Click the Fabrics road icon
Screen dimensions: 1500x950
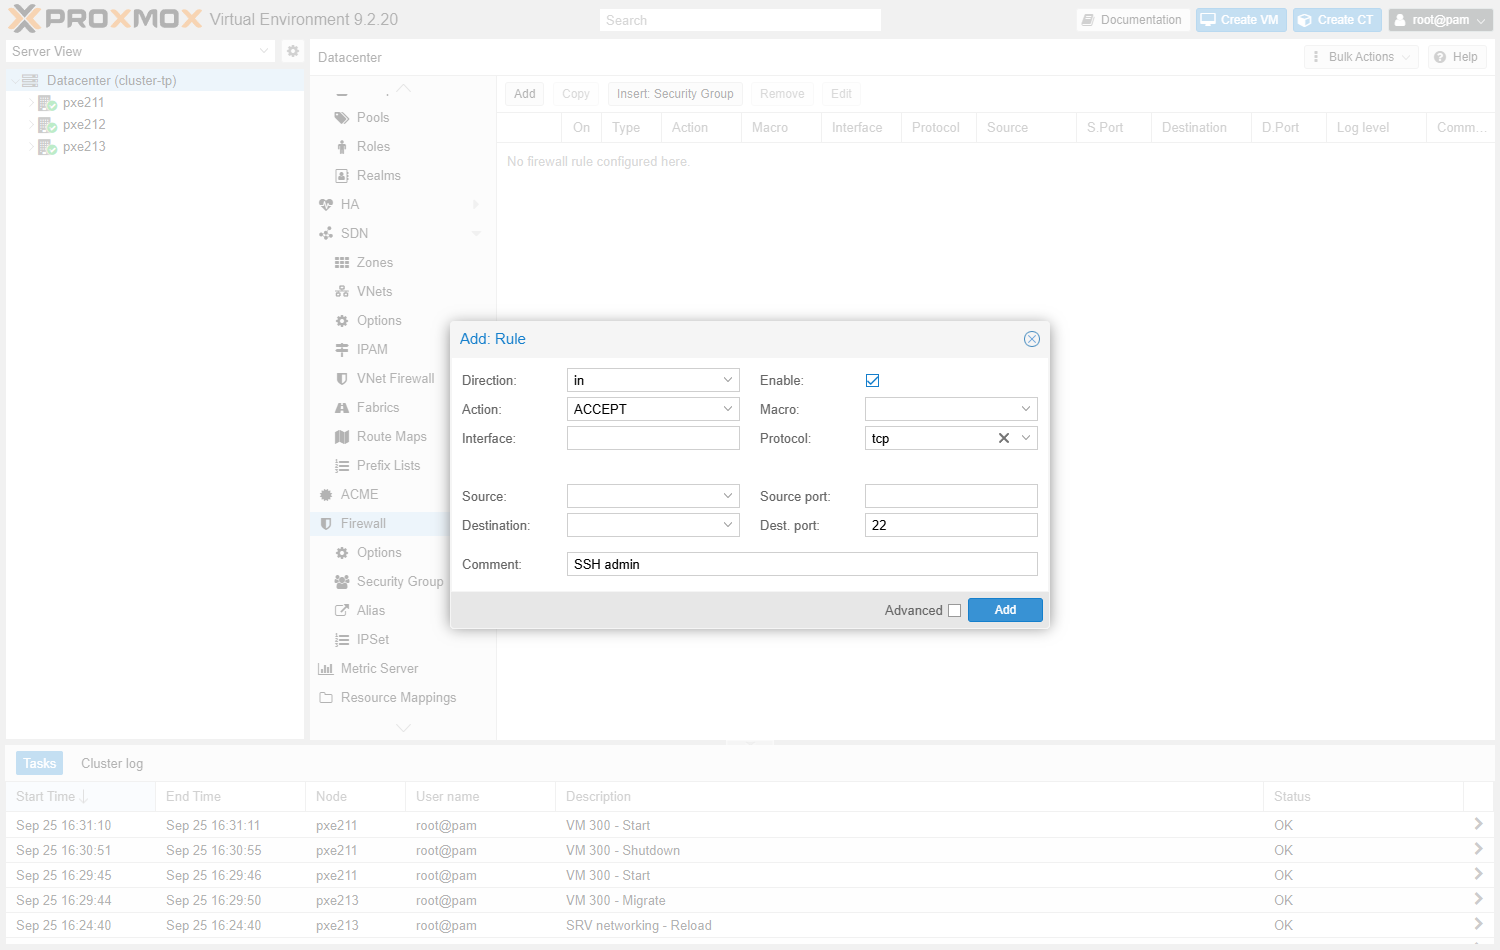click(342, 408)
